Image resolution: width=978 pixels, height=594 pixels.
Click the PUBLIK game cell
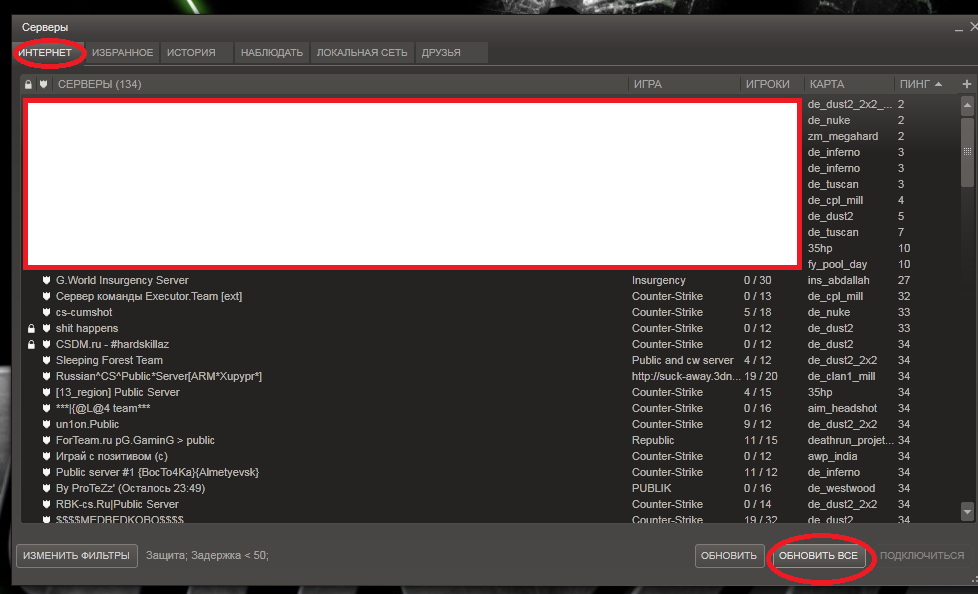[652, 489]
